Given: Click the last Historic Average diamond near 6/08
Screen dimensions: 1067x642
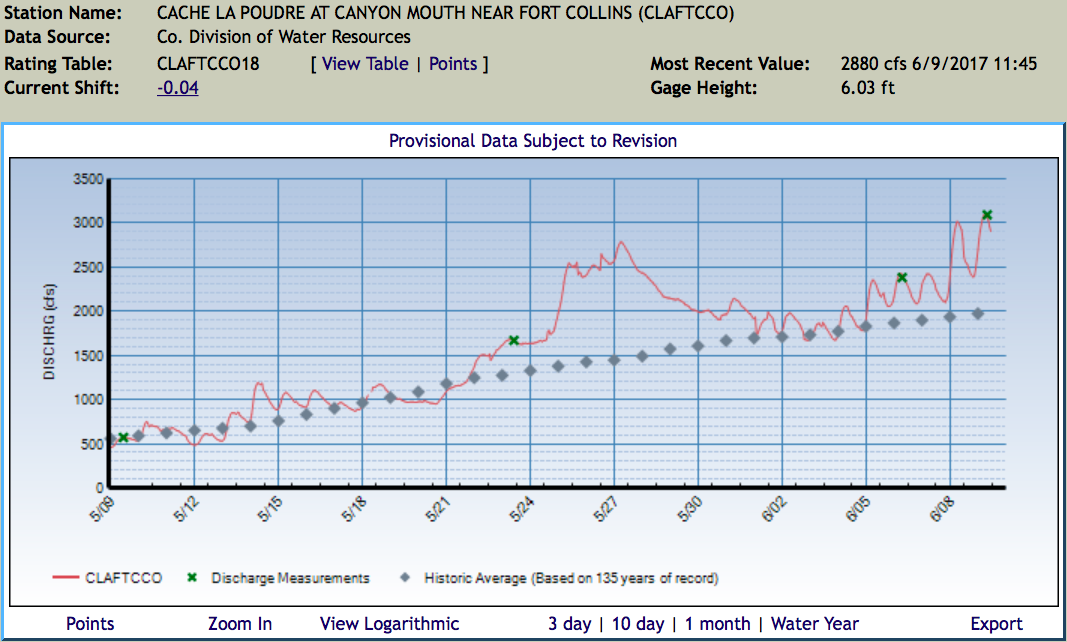Looking at the screenshot, I should click(x=978, y=313).
